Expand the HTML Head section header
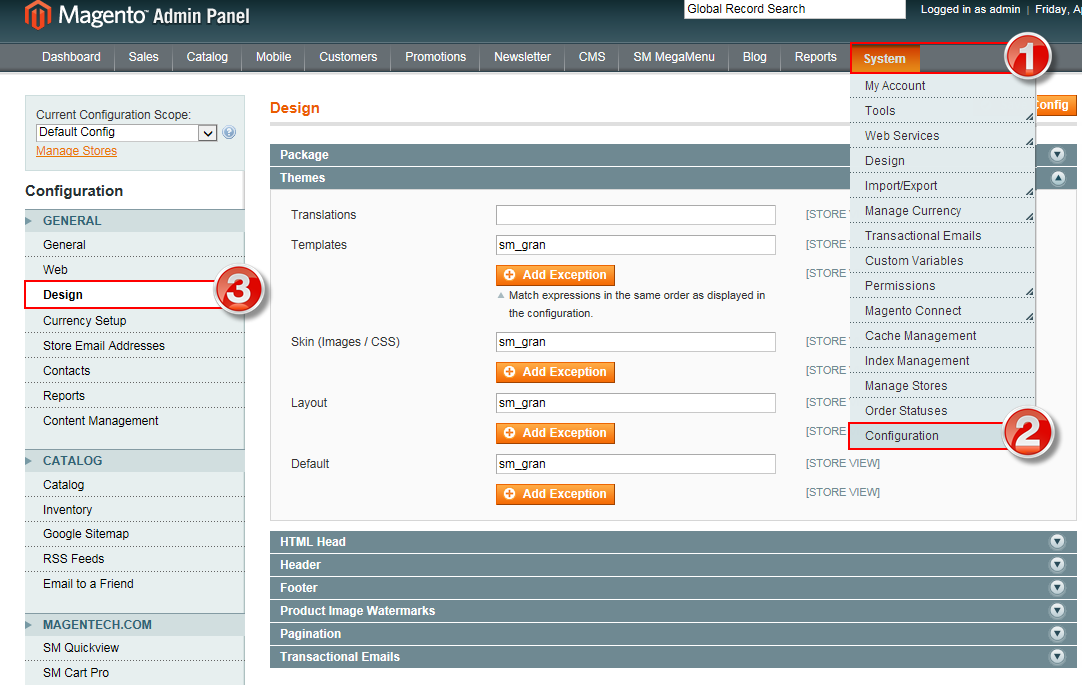Image resolution: width=1082 pixels, height=685 pixels. tap(673, 542)
